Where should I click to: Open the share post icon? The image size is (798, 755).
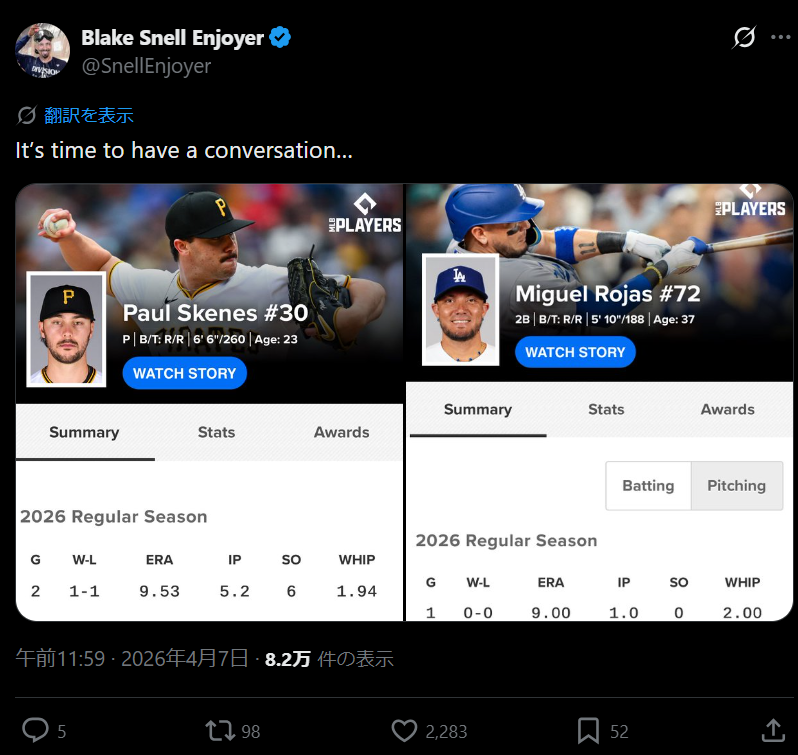click(x=772, y=730)
